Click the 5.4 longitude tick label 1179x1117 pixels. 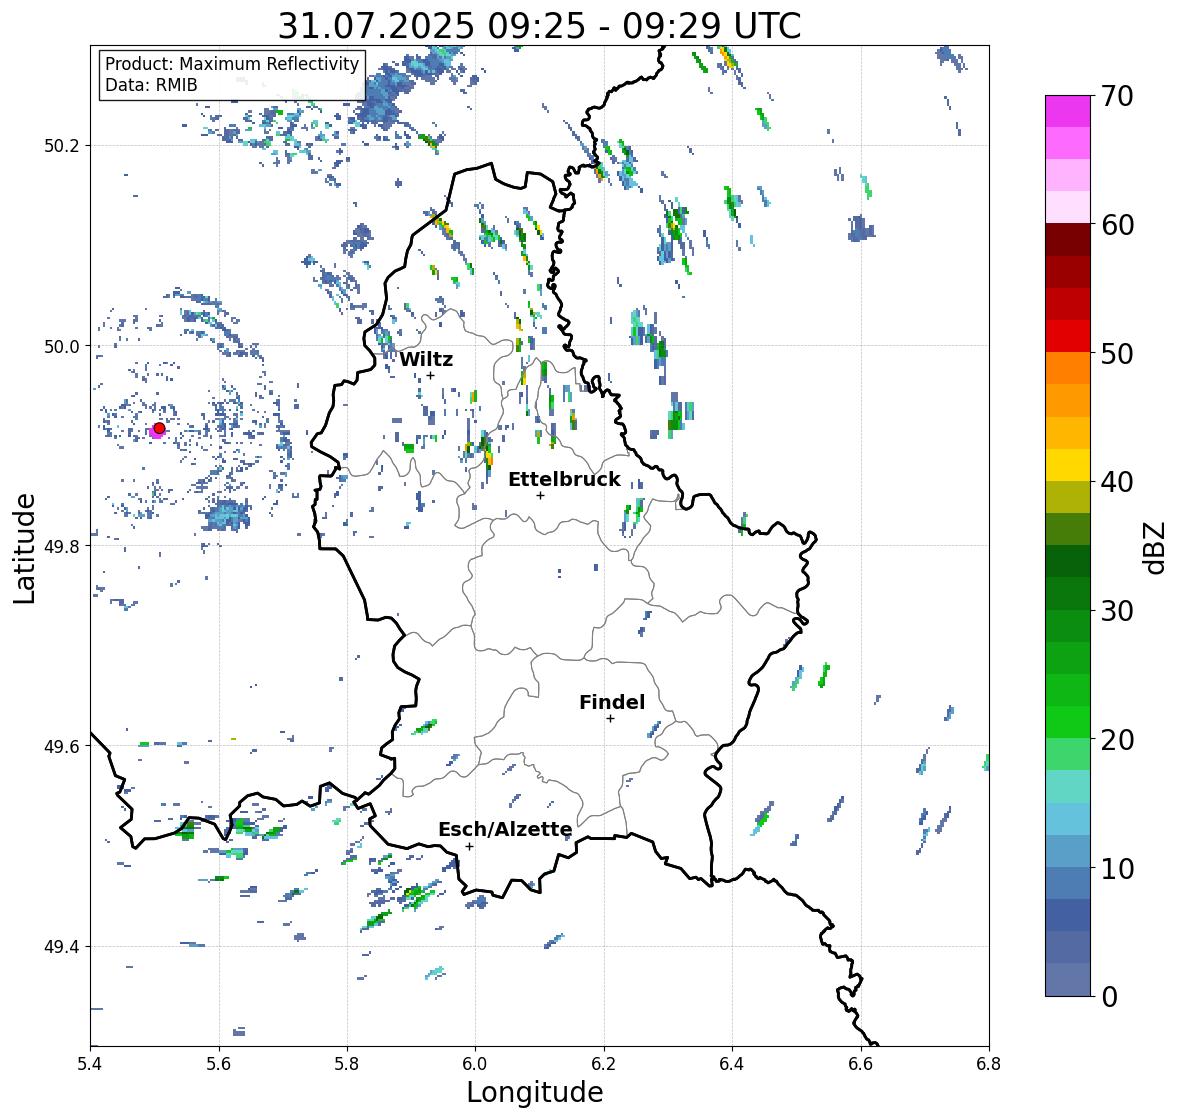(90, 1063)
